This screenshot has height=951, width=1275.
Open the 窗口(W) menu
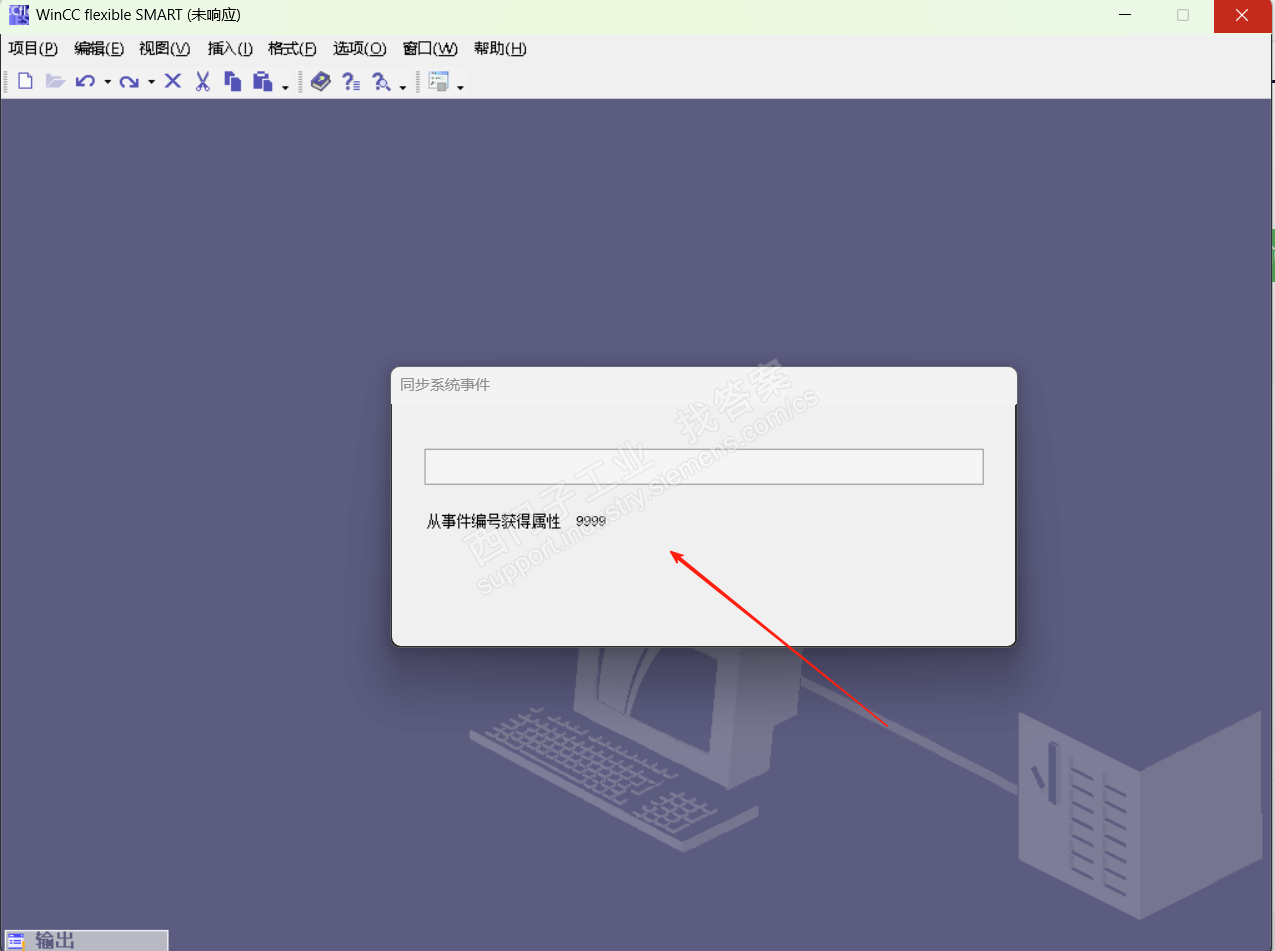click(x=430, y=49)
